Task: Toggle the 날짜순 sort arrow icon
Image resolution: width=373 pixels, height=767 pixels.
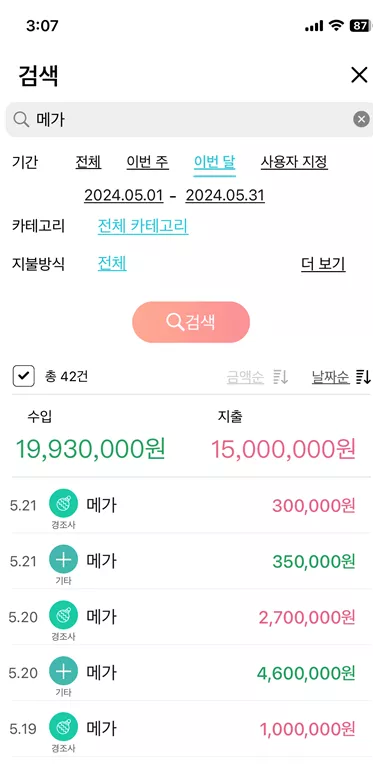Action: [364, 377]
